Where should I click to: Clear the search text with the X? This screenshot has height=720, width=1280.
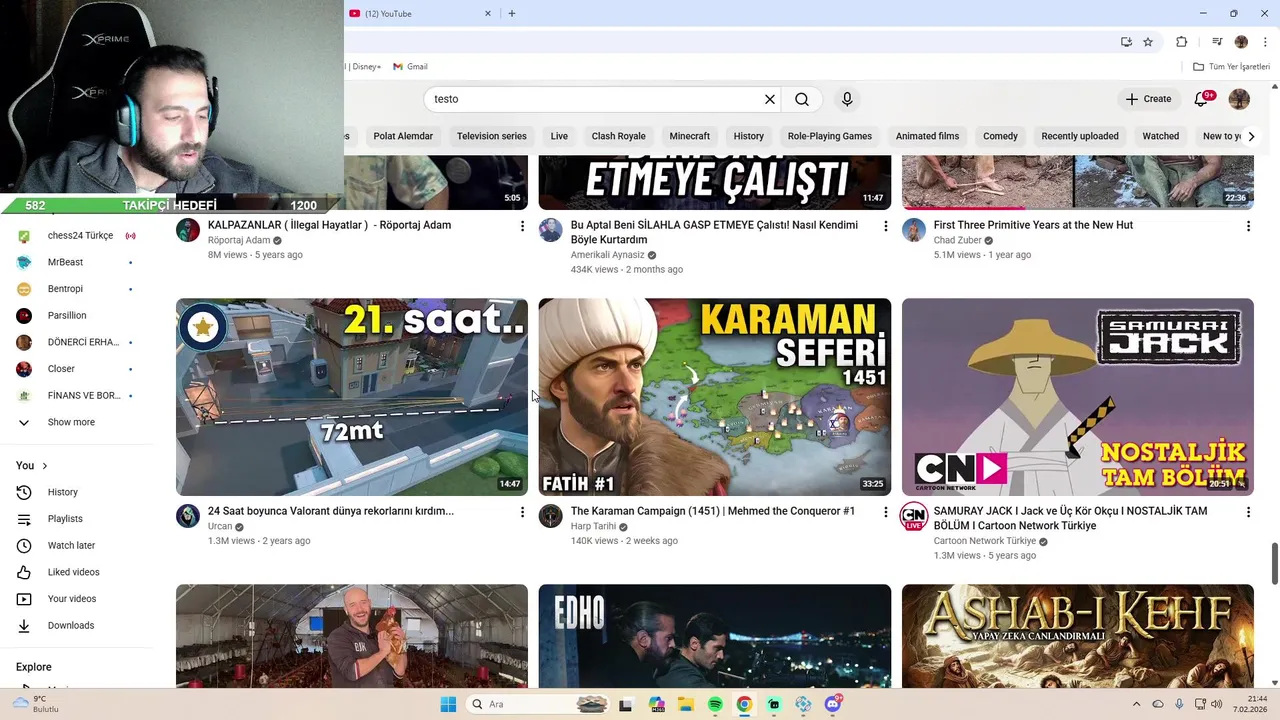[770, 99]
